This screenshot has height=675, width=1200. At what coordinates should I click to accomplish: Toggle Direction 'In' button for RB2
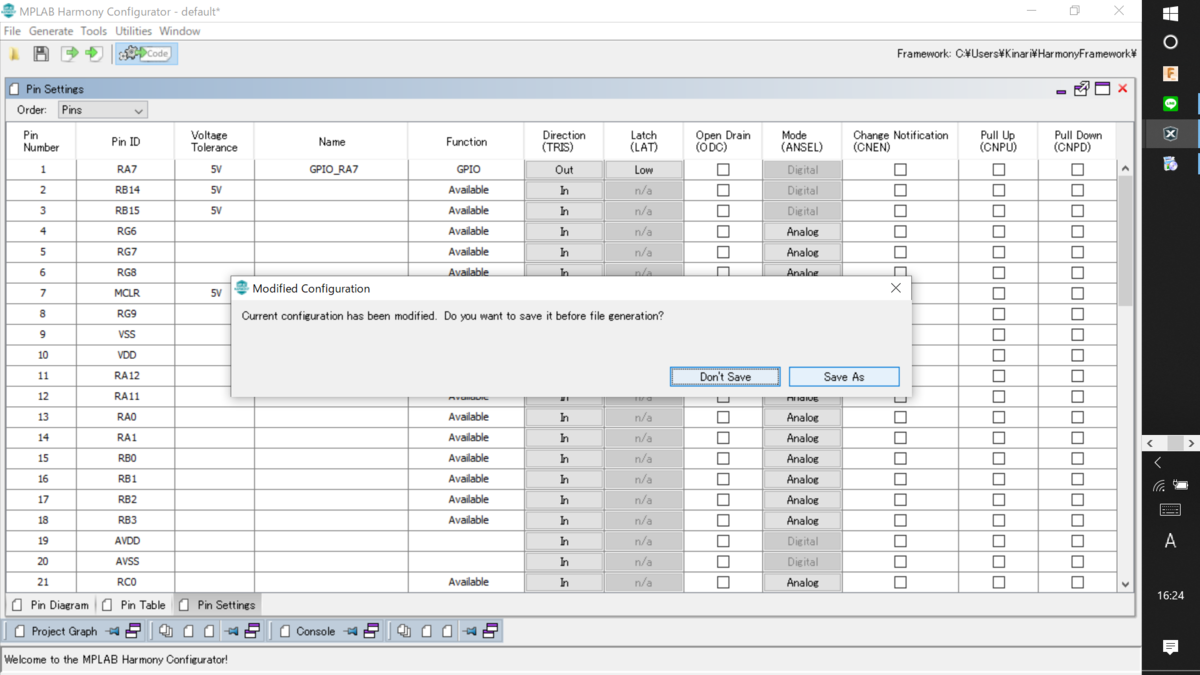click(x=564, y=499)
